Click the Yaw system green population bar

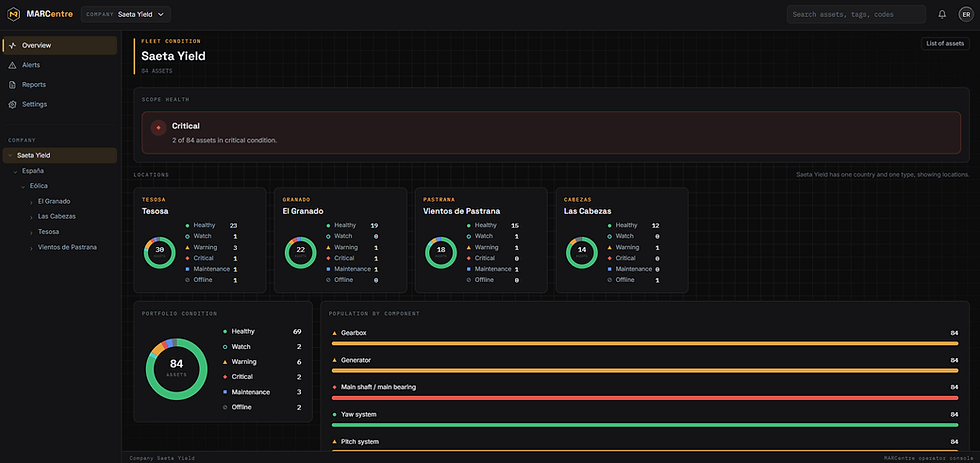[645, 425]
